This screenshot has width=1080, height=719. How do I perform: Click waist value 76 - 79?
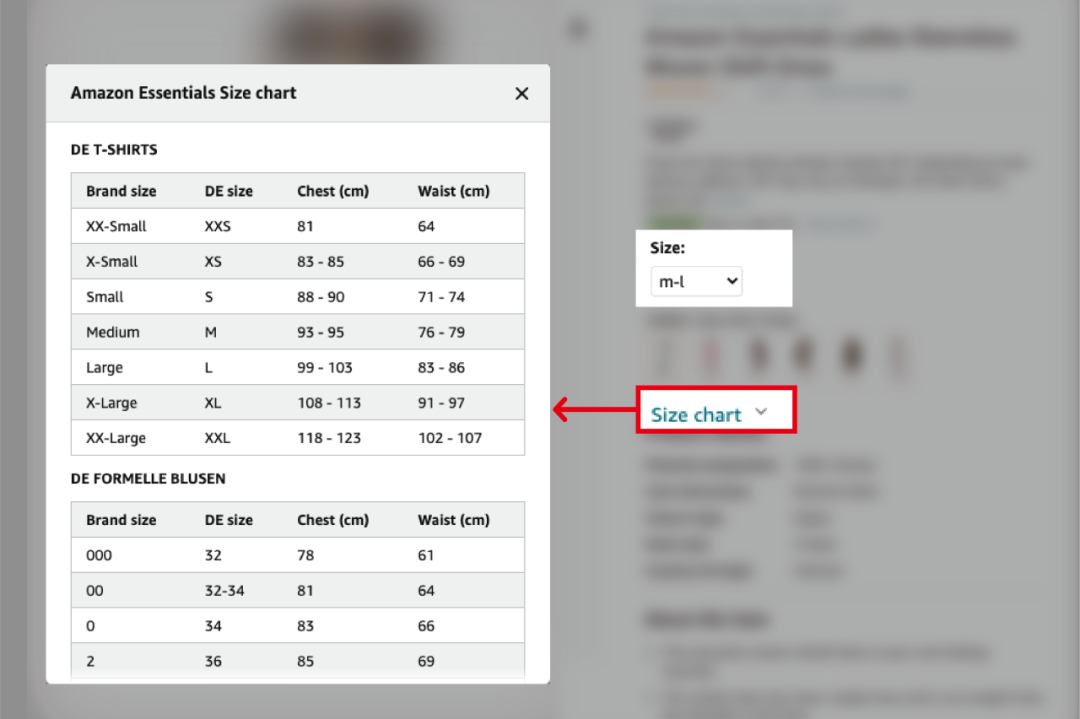pyautogui.click(x=441, y=332)
